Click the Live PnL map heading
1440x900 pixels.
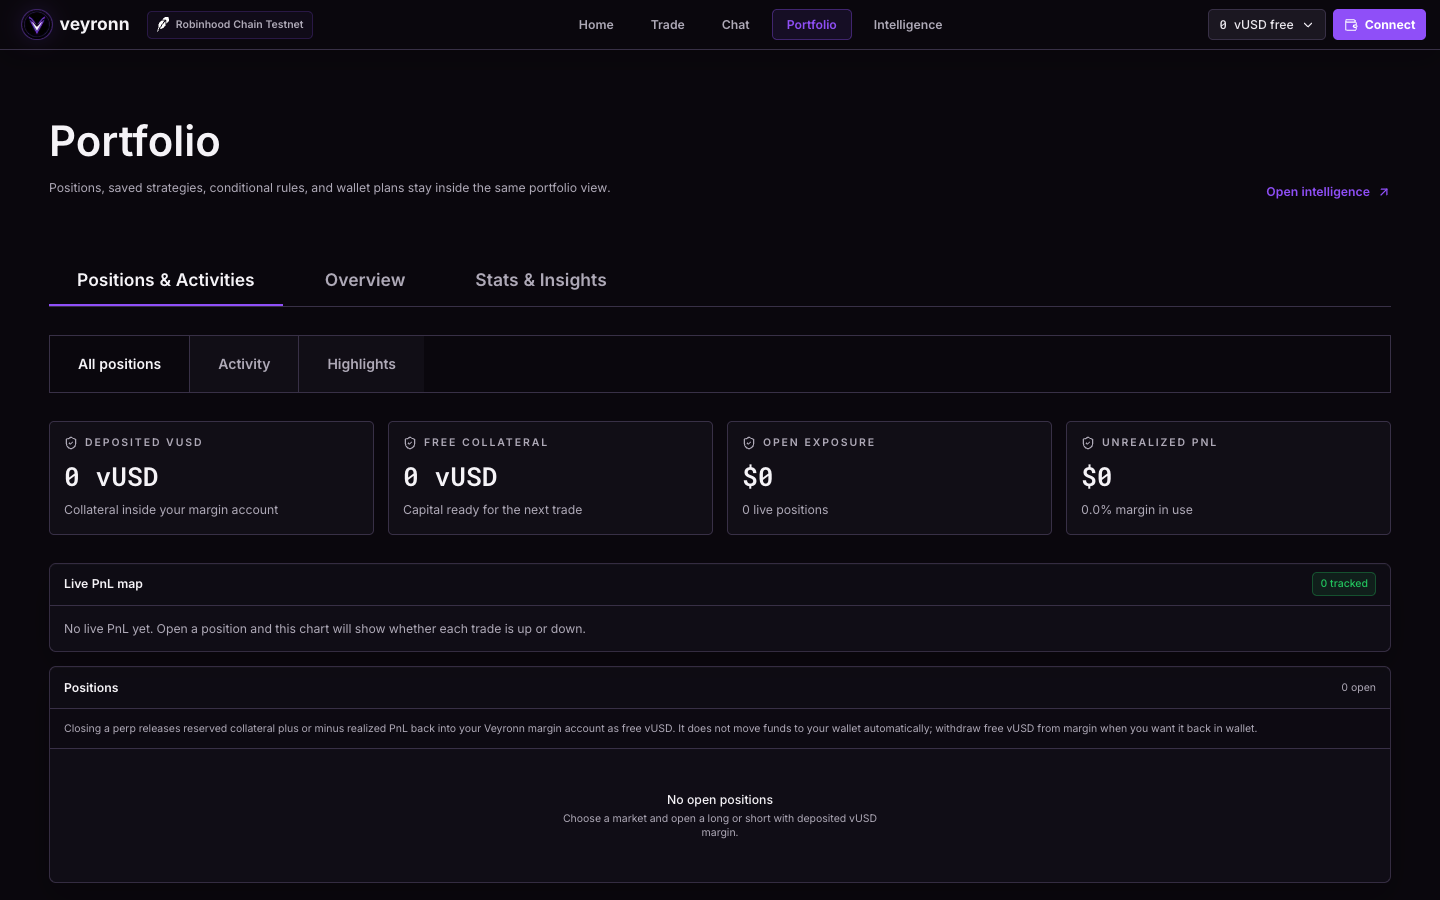coord(103,584)
